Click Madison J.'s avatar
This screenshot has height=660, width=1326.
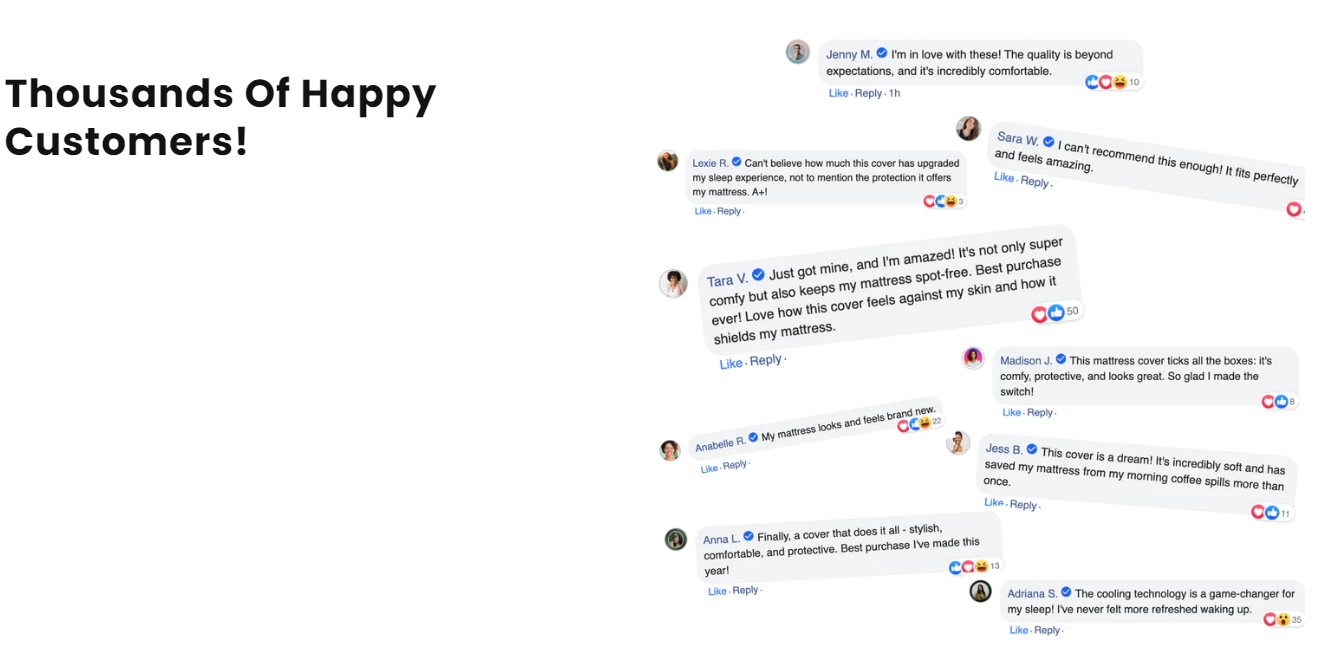click(973, 358)
